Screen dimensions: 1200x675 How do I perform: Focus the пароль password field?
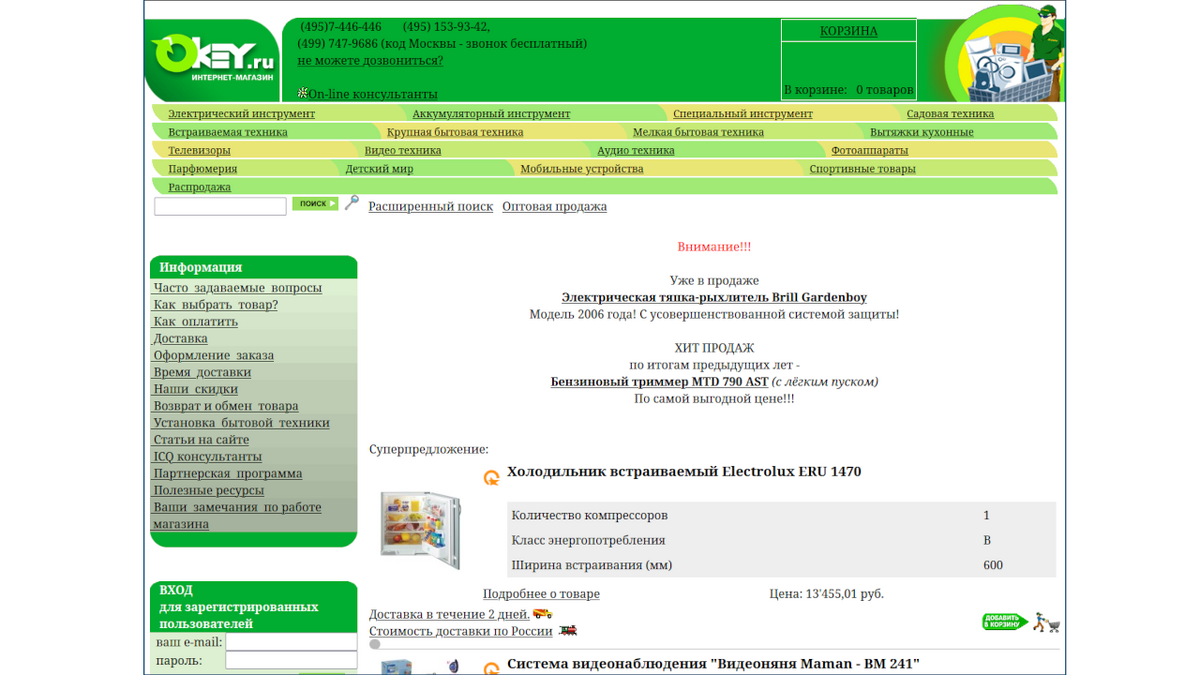291,660
